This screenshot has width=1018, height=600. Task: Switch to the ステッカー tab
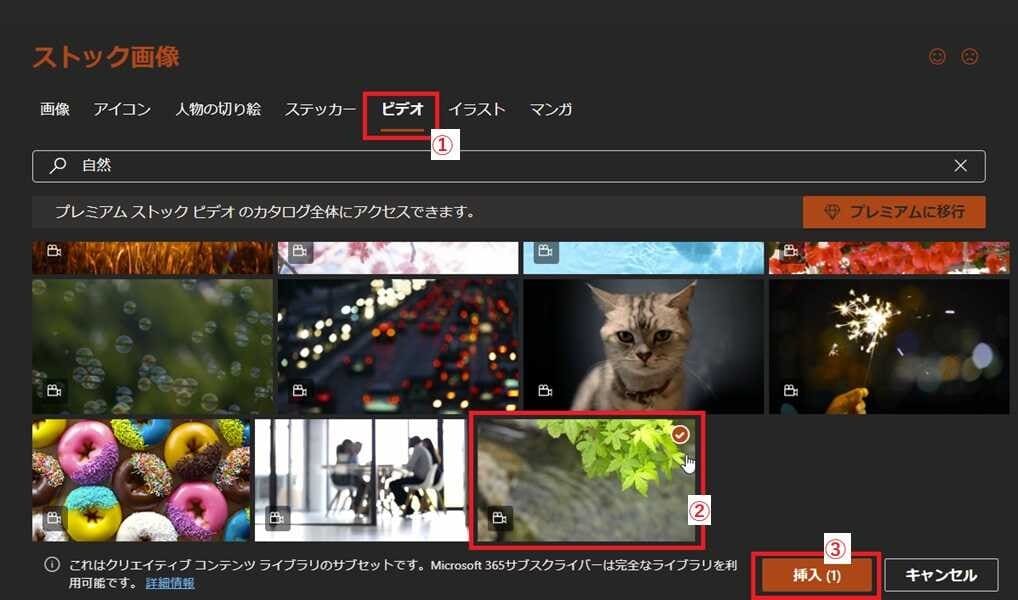pyautogui.click(x=320, y=109)
